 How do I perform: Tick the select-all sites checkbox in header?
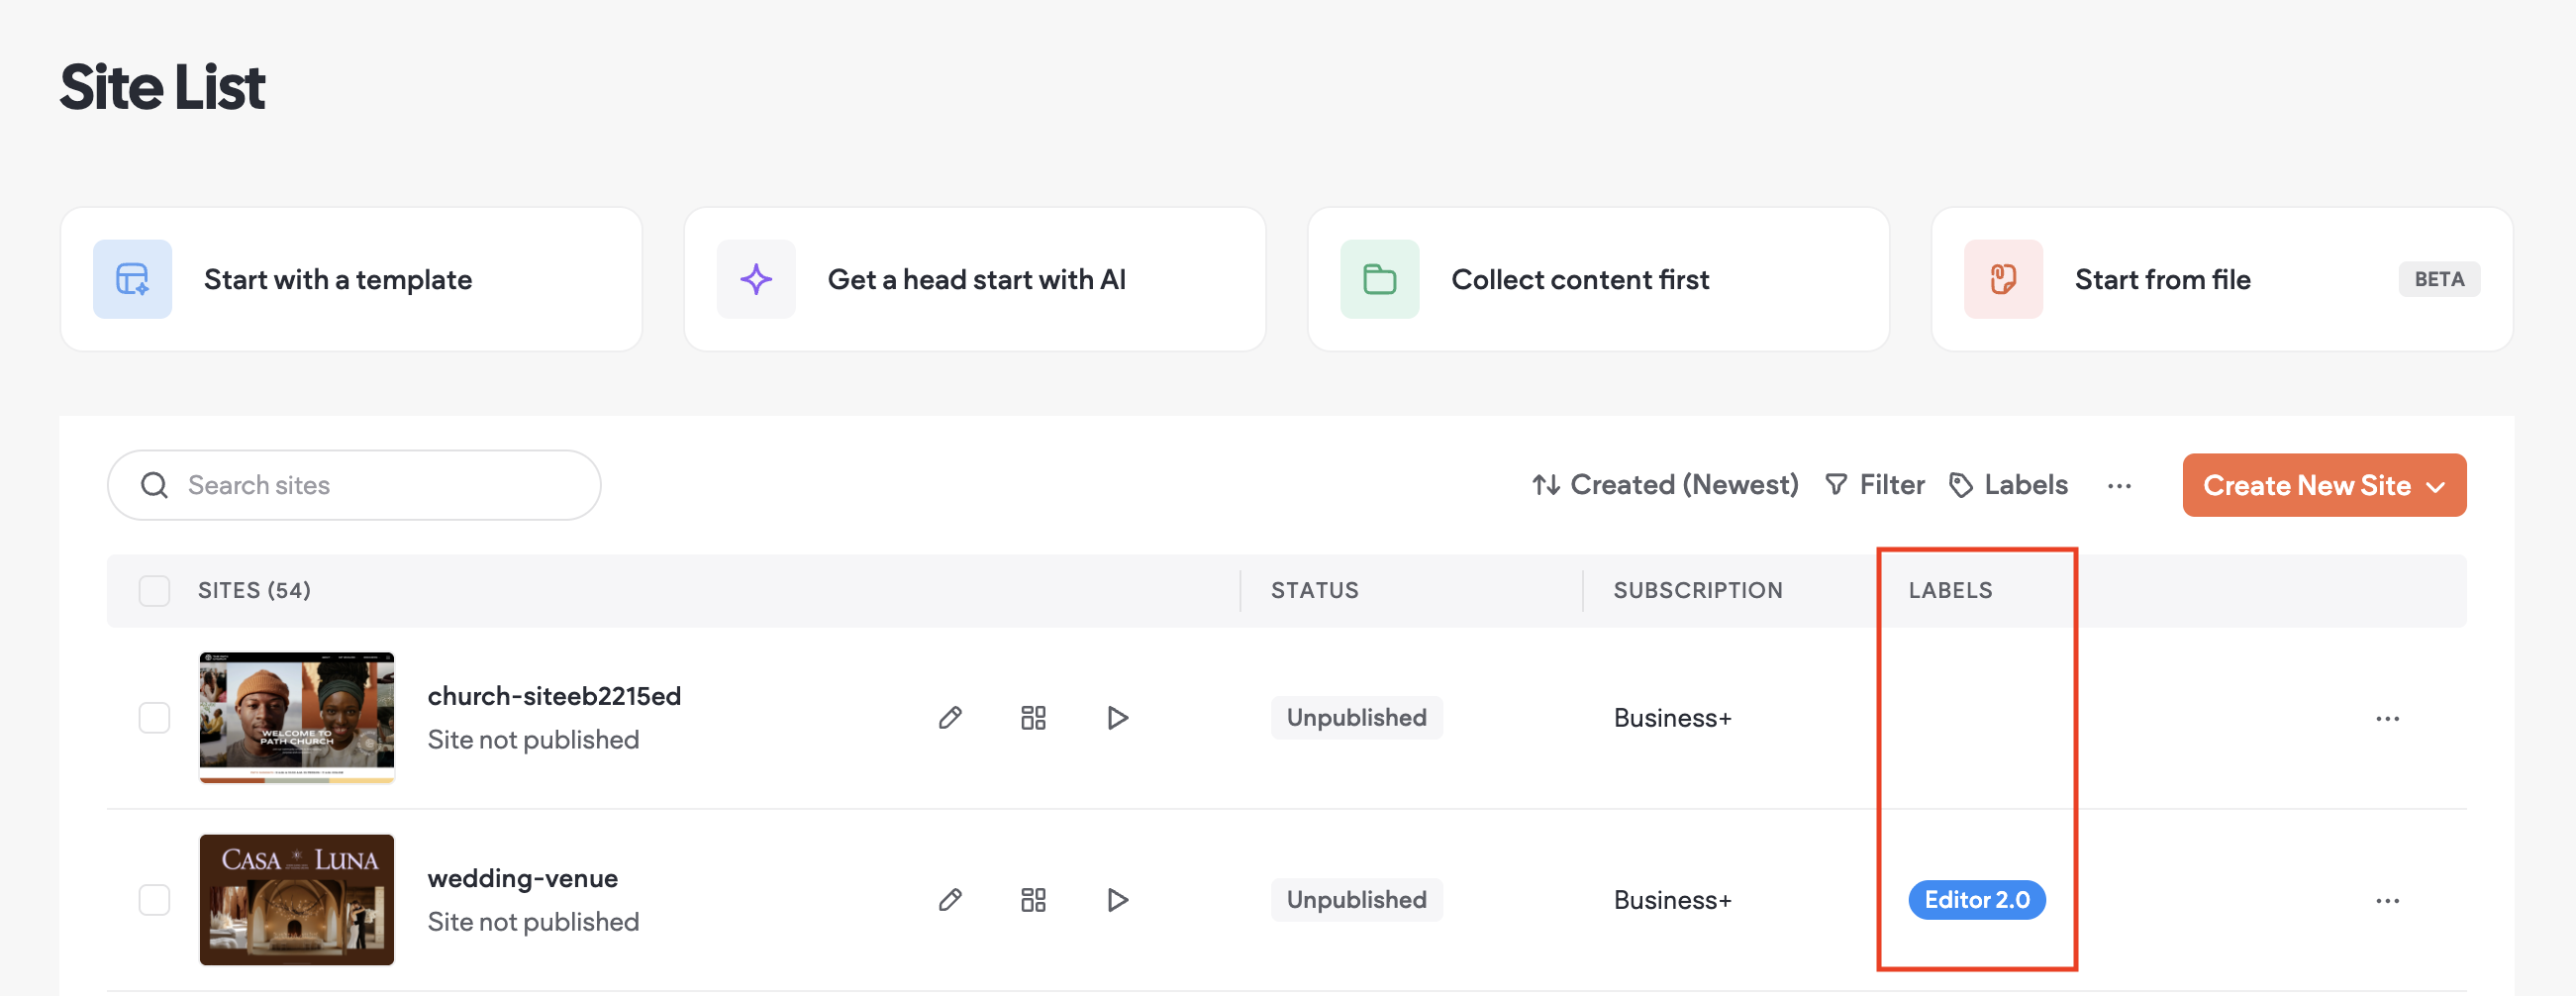pyautogui.click(x=154, y=591)
